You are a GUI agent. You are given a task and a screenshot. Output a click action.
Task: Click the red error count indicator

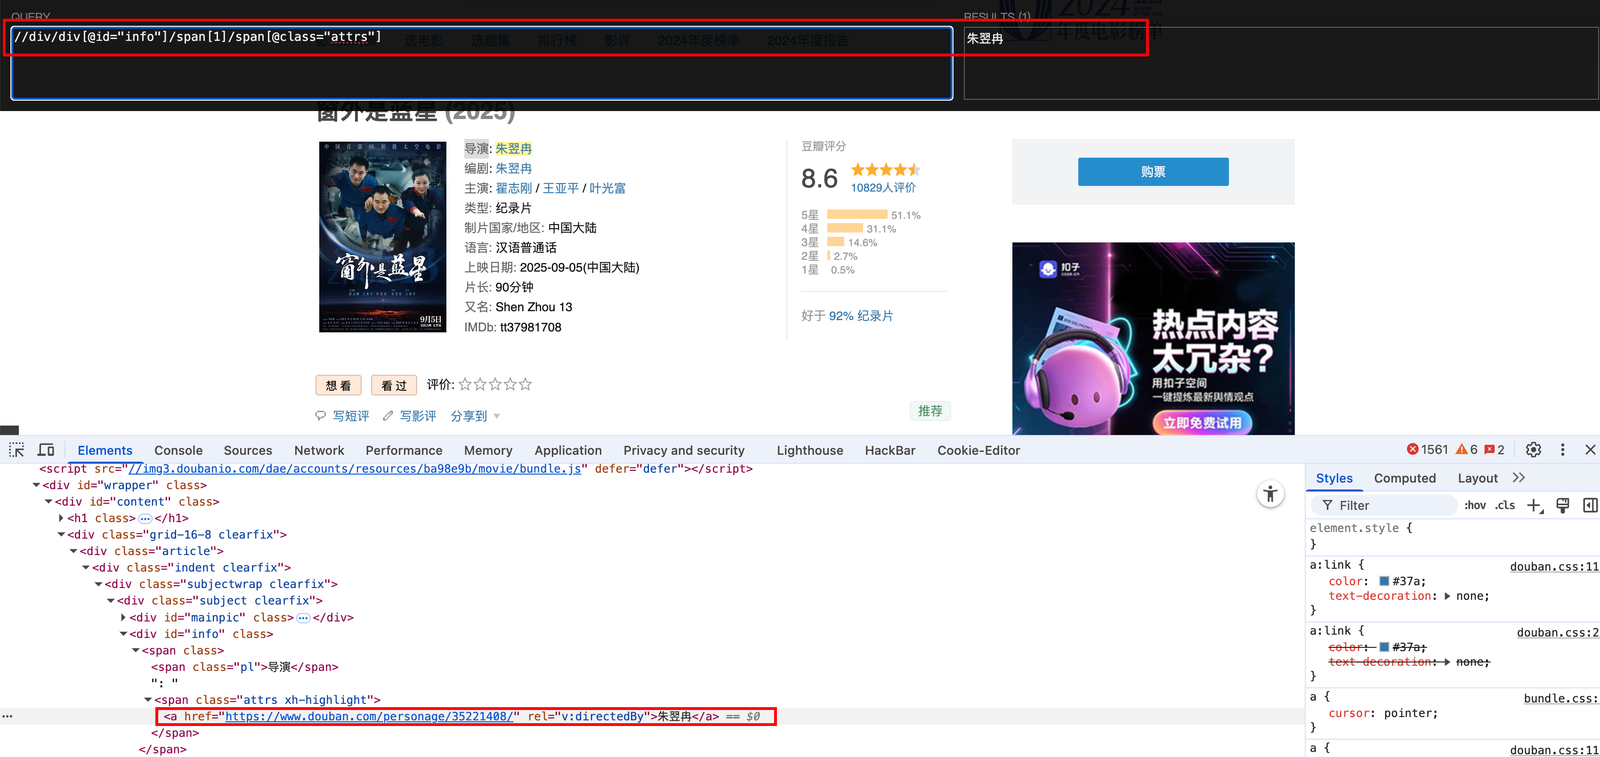(1427, 450)
